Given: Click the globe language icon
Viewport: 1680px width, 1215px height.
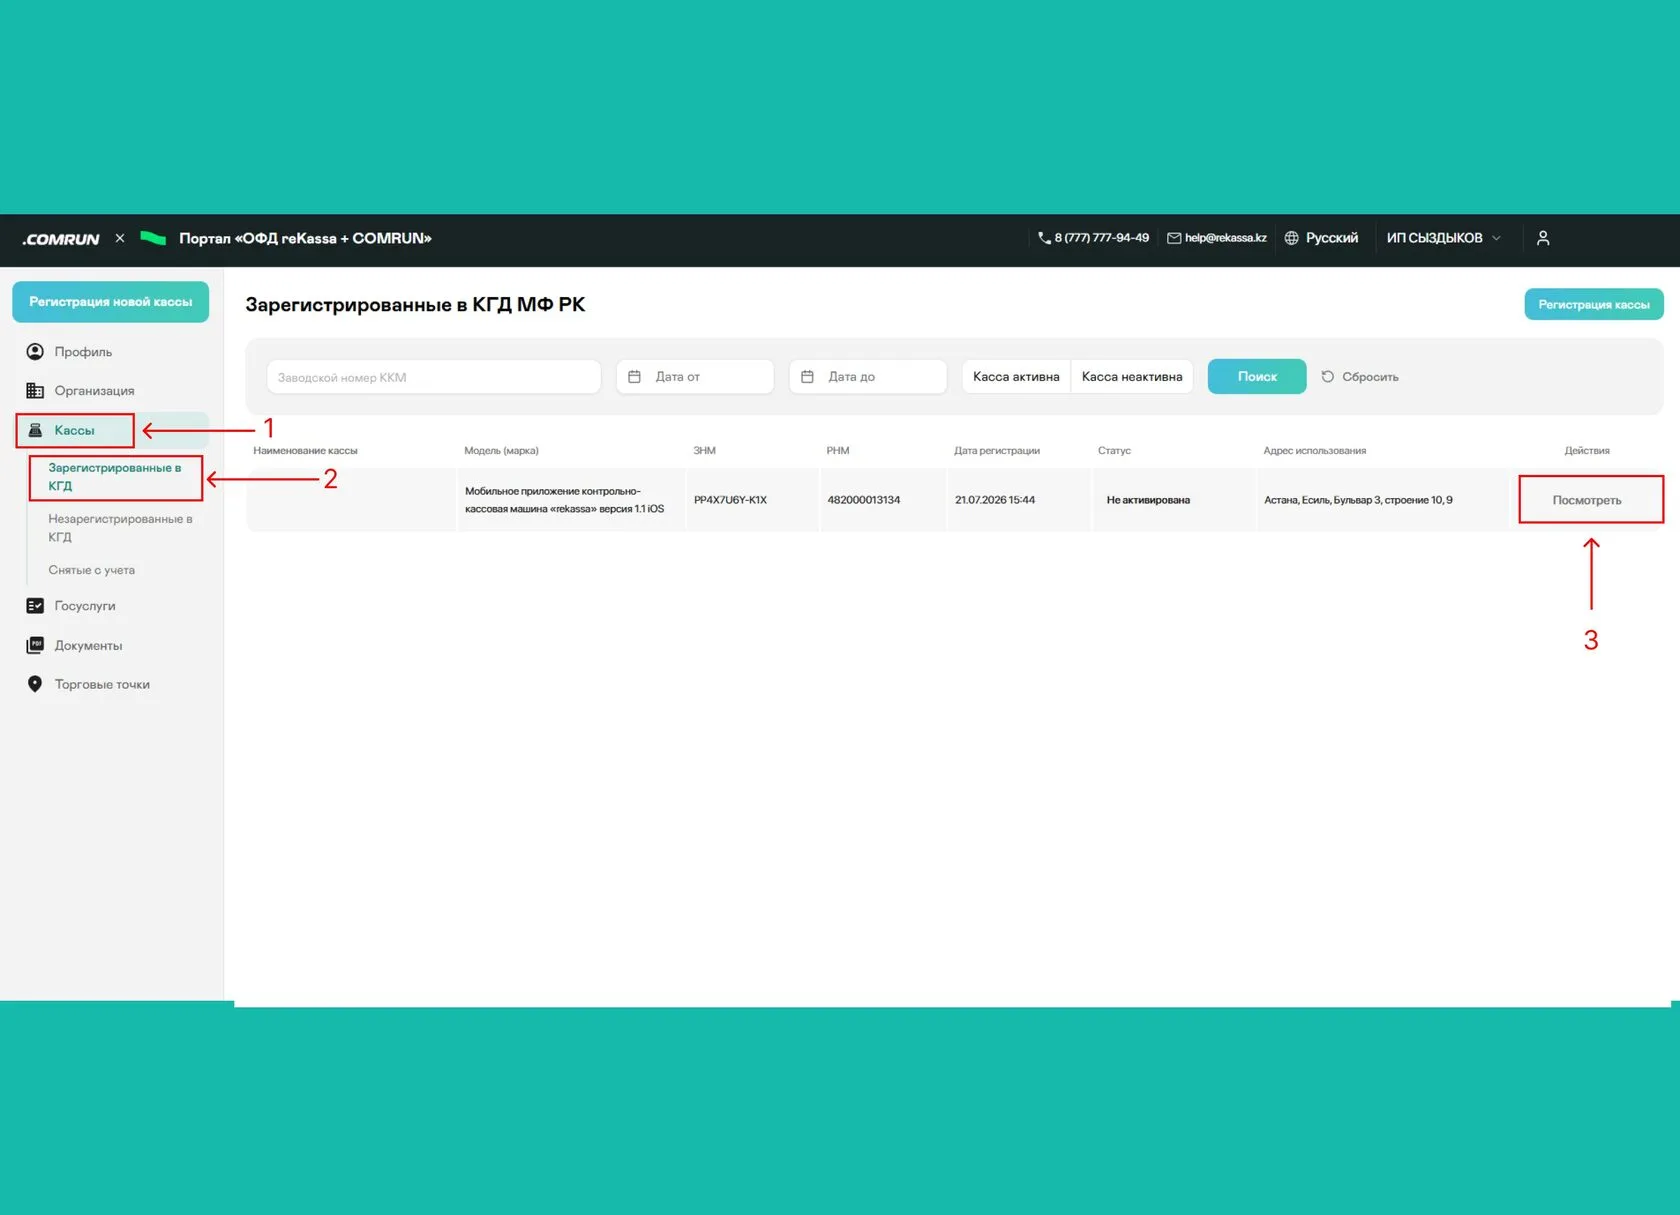Looking at the screenshot, I should click(1291, 238).
